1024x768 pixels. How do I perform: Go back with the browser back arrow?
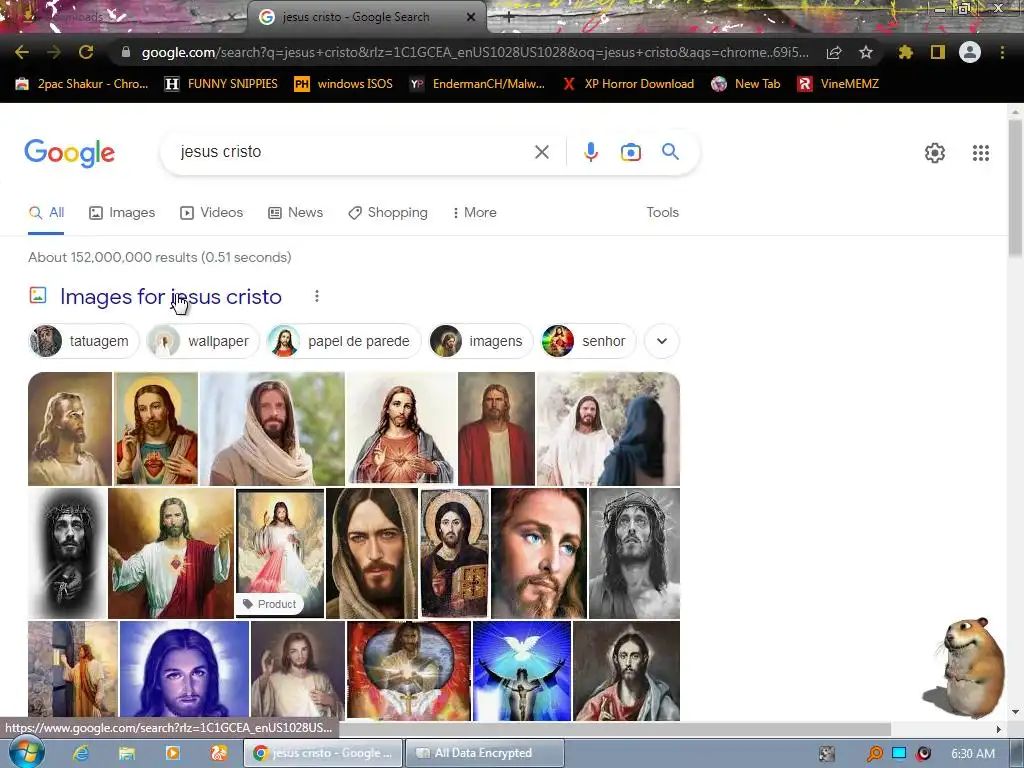tap(22, 52)
